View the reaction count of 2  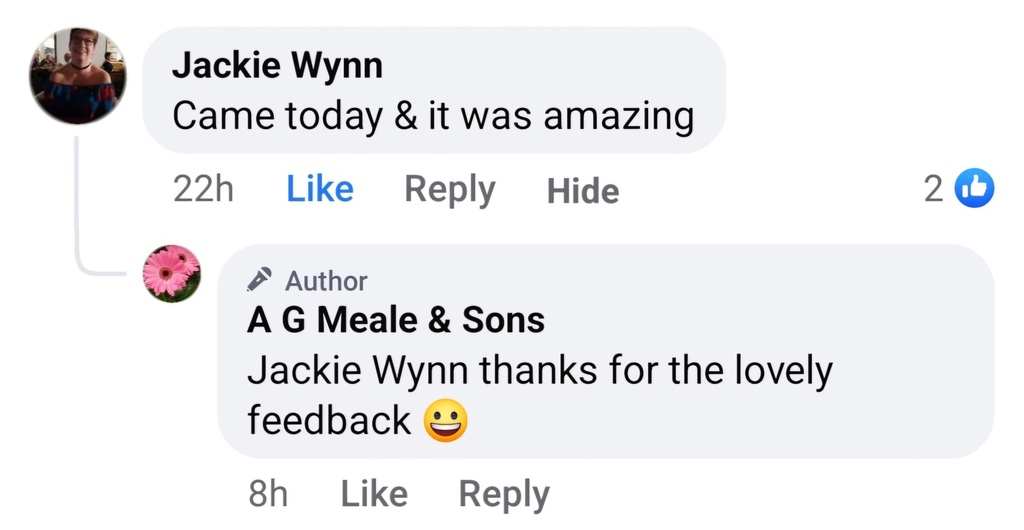(x=933, y=189)
